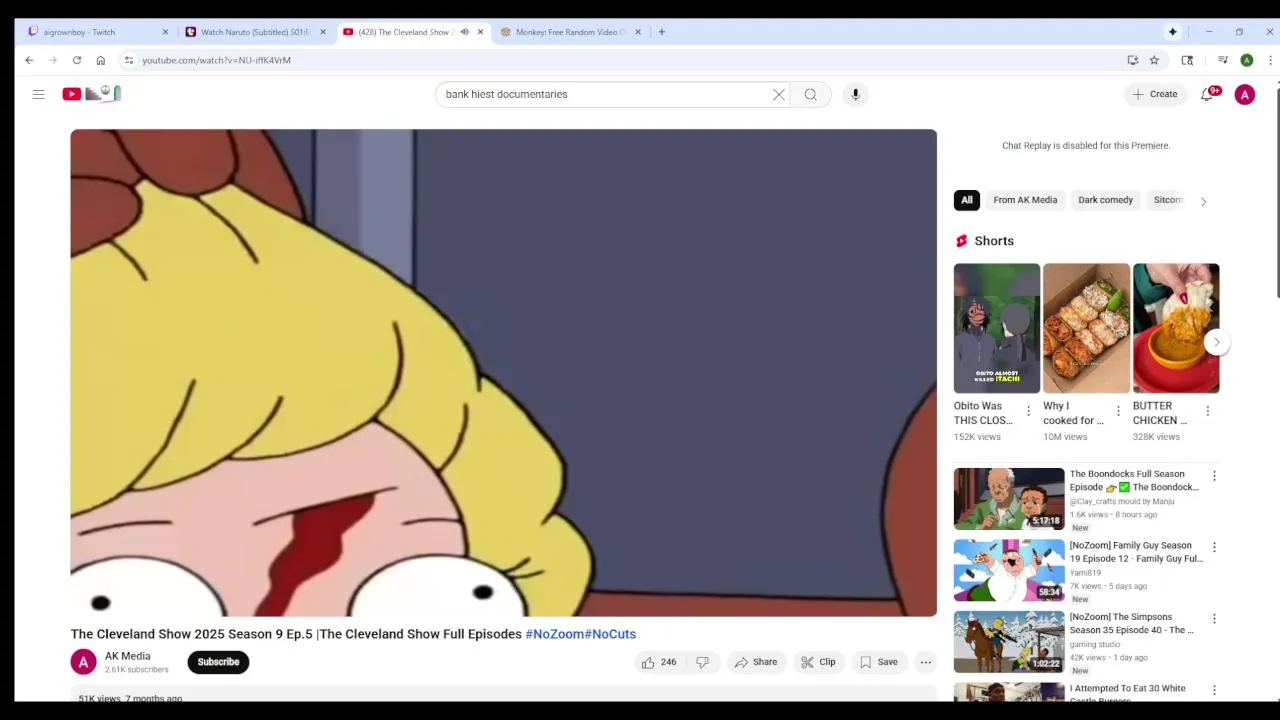The width and height of the screenshot is (1280, 720).
Task: Open options for Obito short
Action: click(x=1028, y=411)
